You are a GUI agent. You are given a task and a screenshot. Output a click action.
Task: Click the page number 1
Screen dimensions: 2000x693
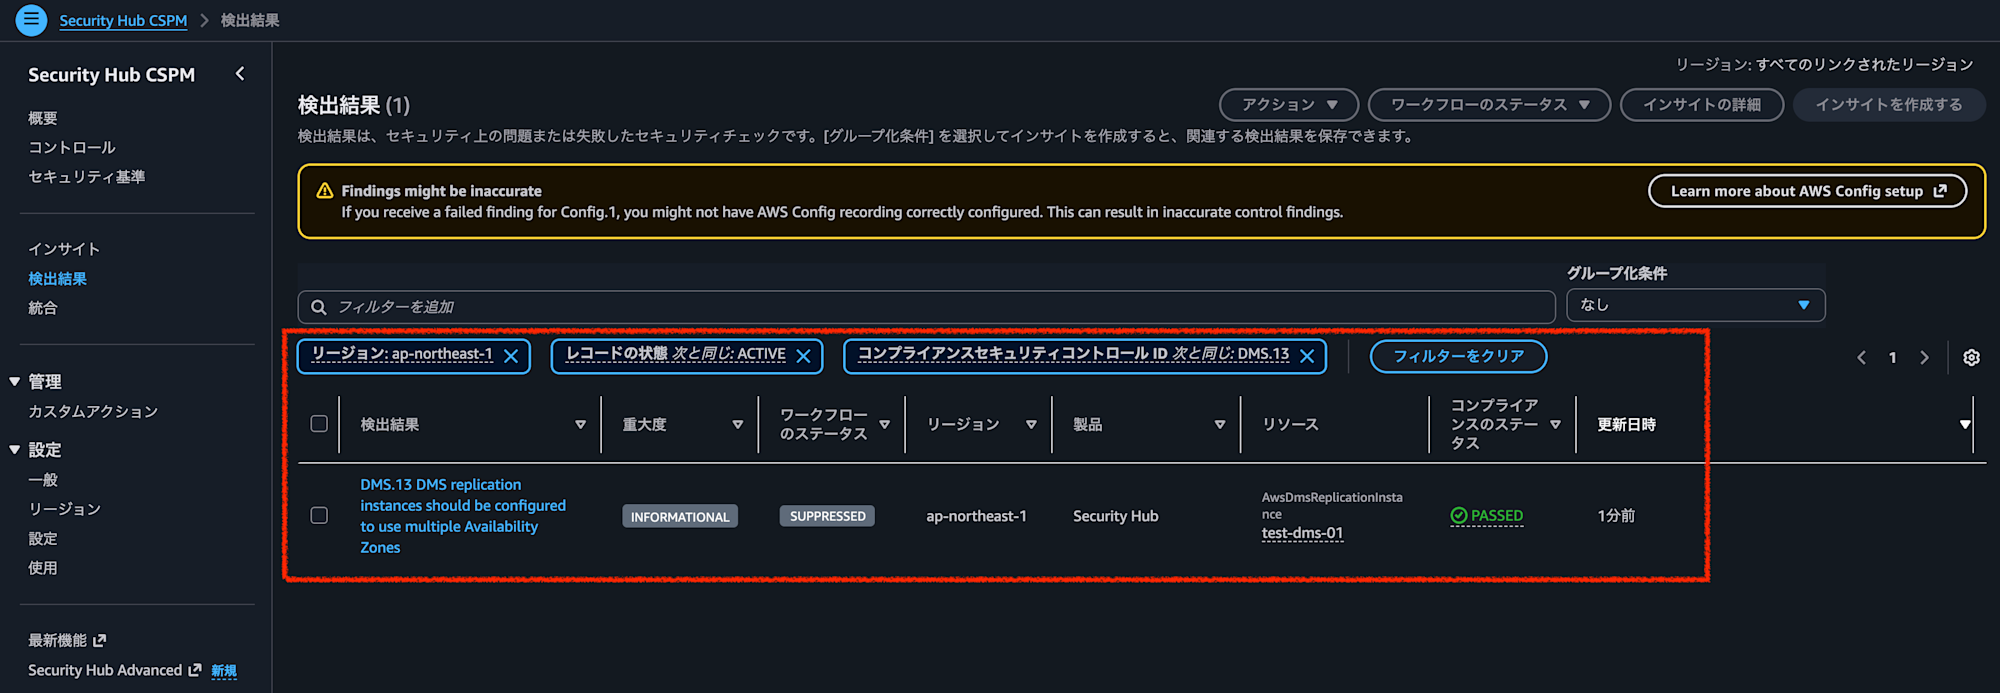(x=1892, y=357)
